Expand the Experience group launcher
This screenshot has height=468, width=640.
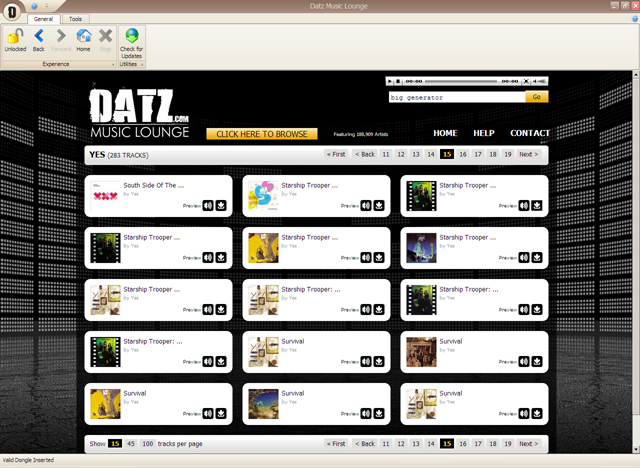pos(113,64)
